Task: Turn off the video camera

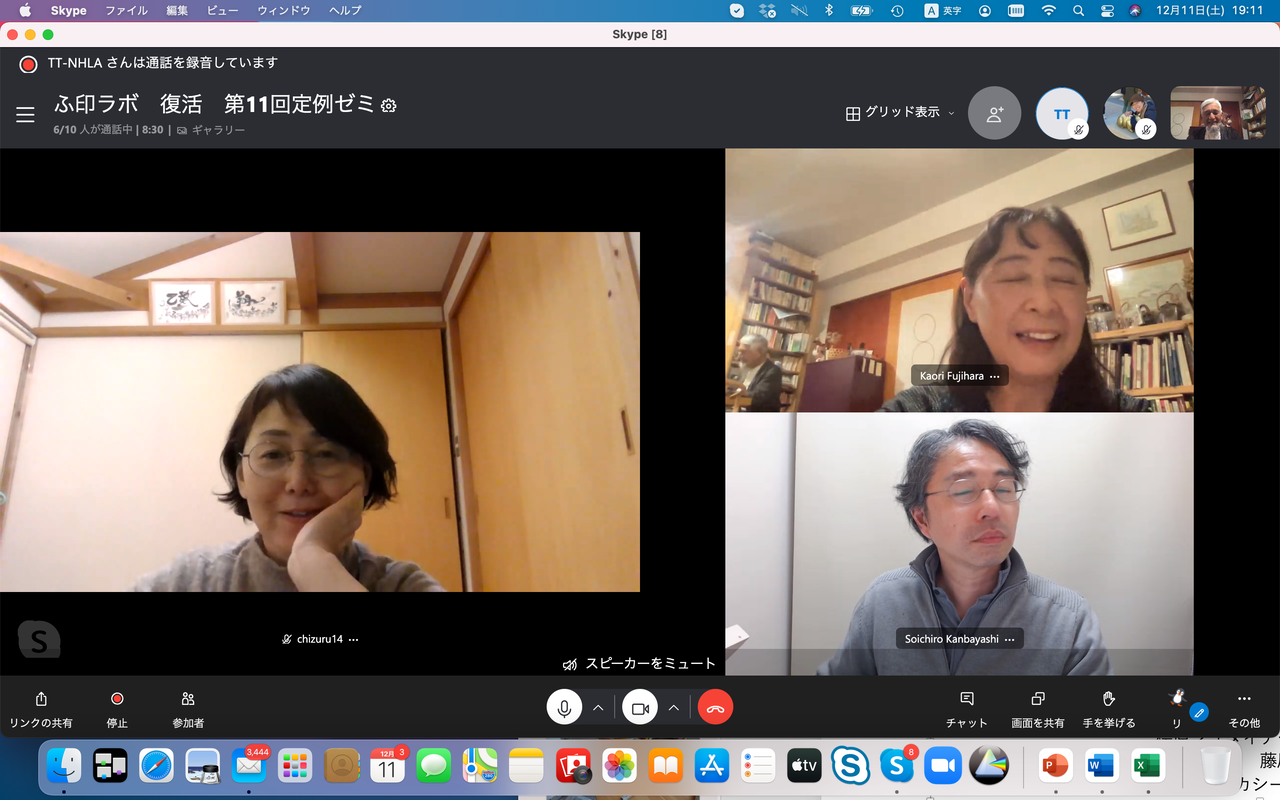Action: pos(640,708)
